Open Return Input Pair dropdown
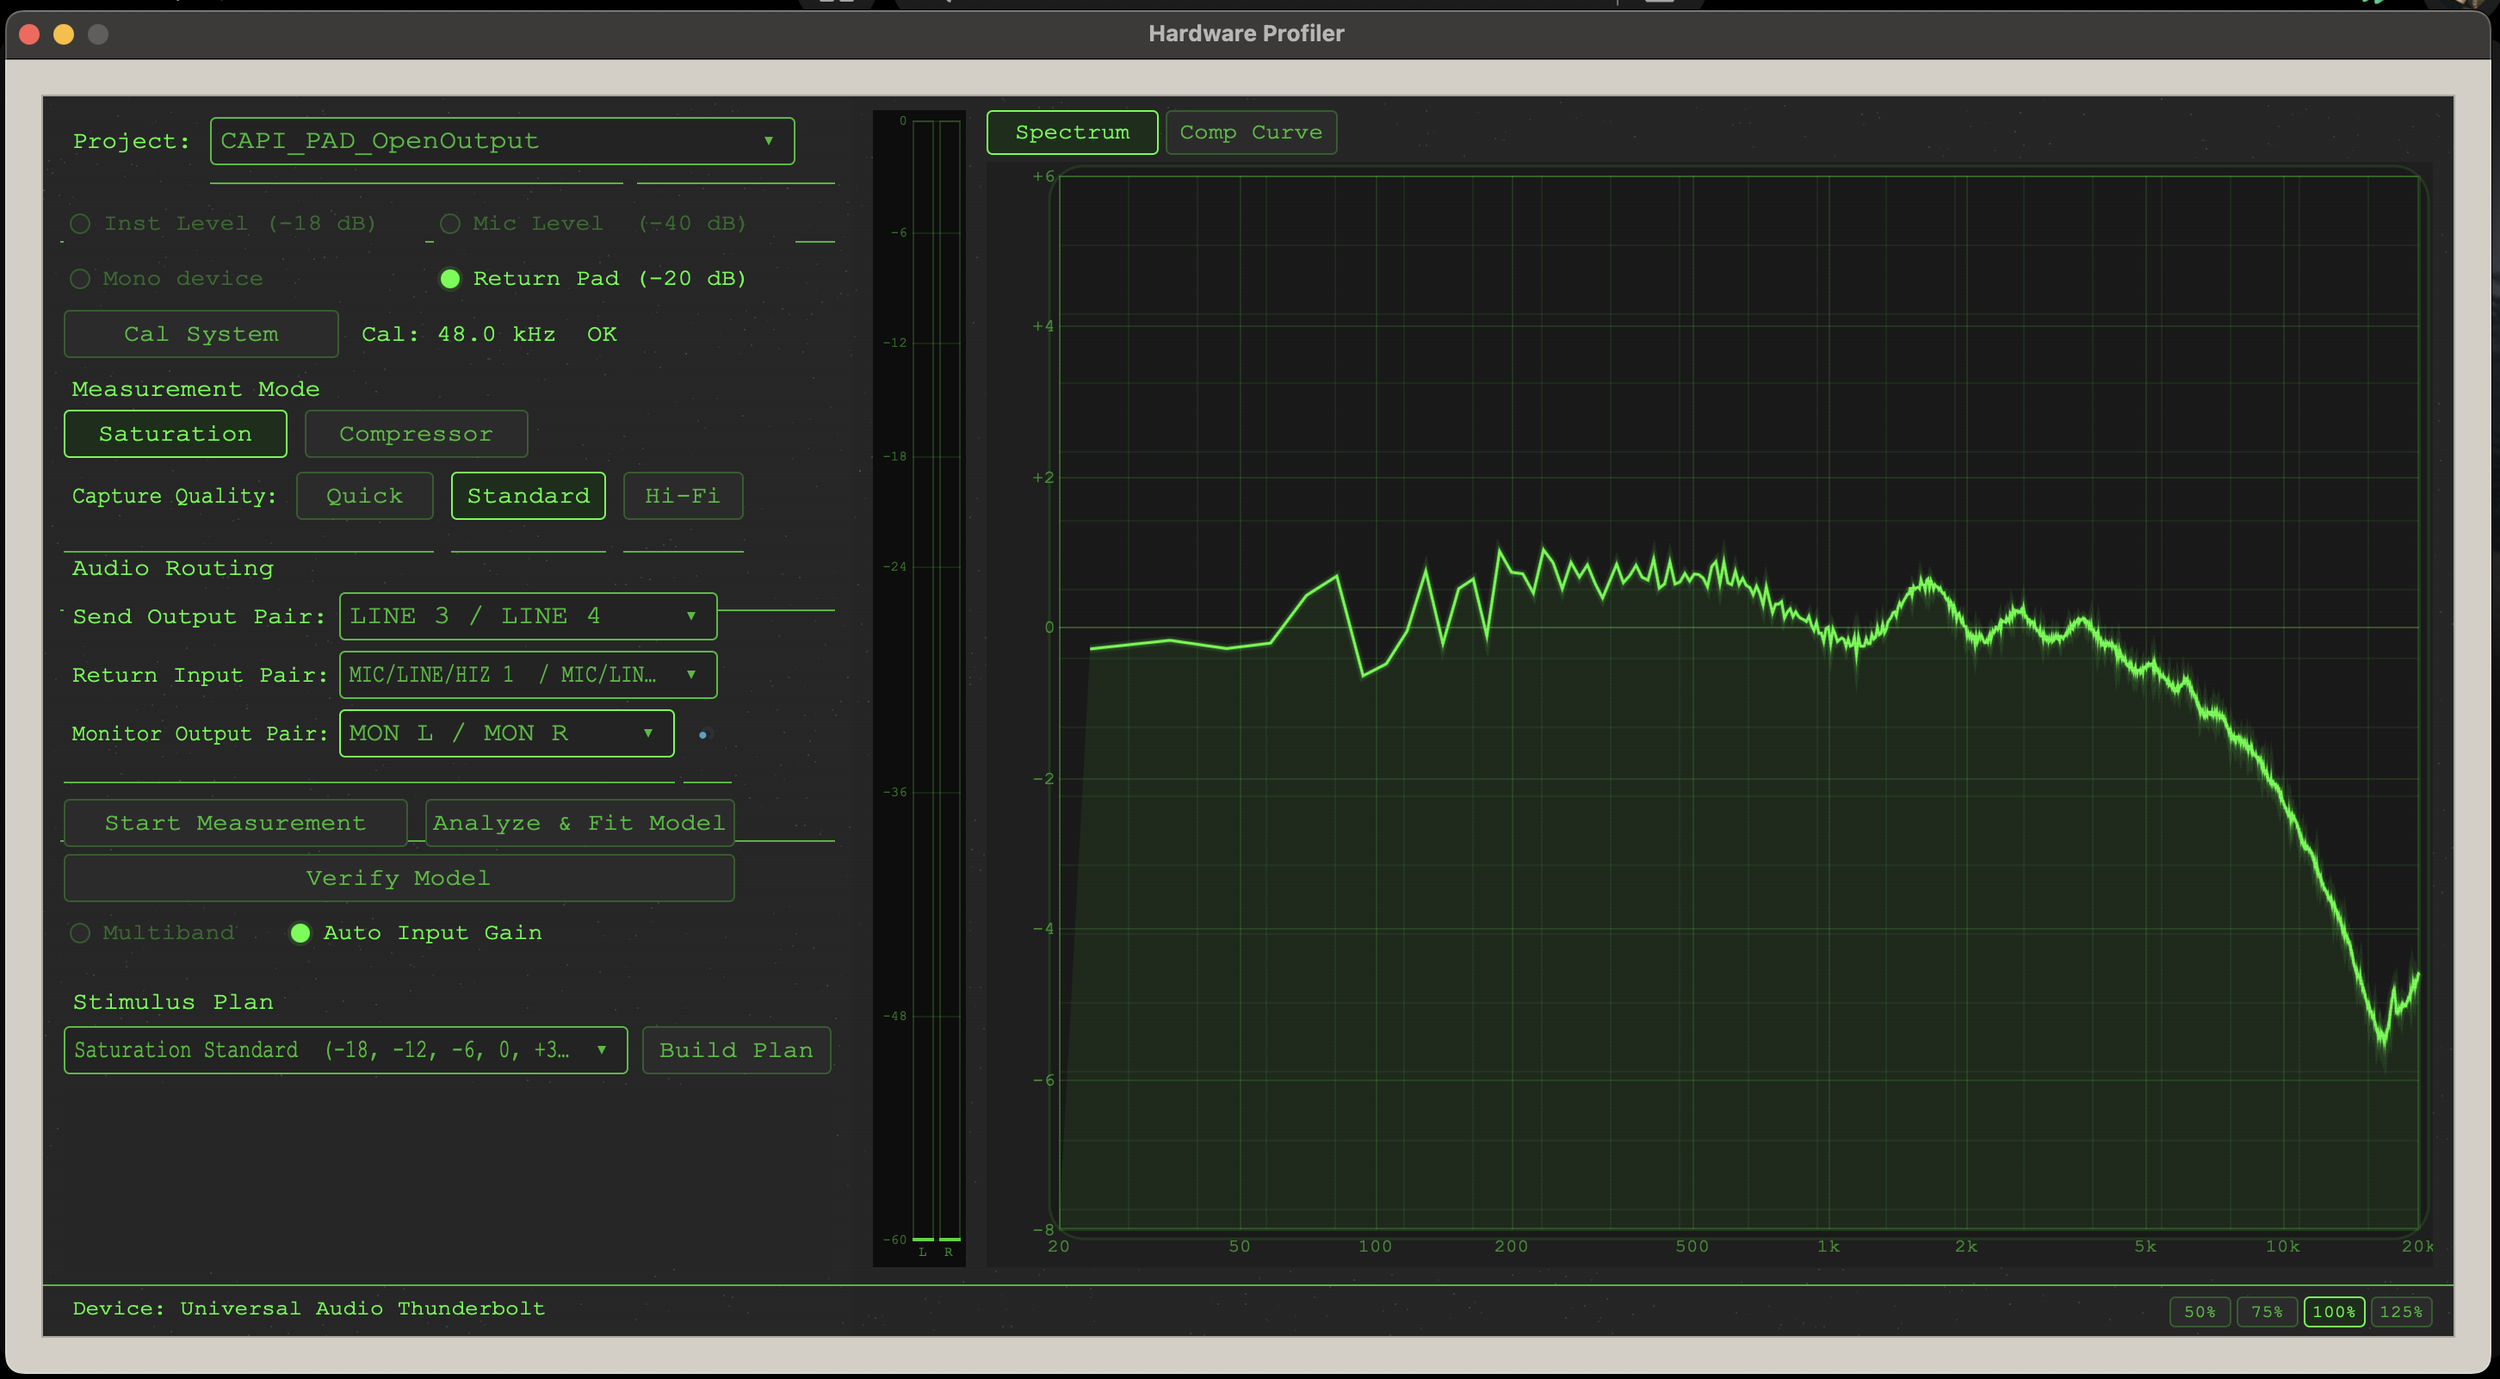 (528, 675)
